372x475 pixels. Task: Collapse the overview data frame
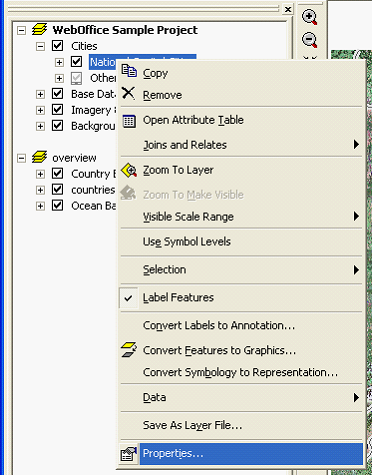pos(21,158)
